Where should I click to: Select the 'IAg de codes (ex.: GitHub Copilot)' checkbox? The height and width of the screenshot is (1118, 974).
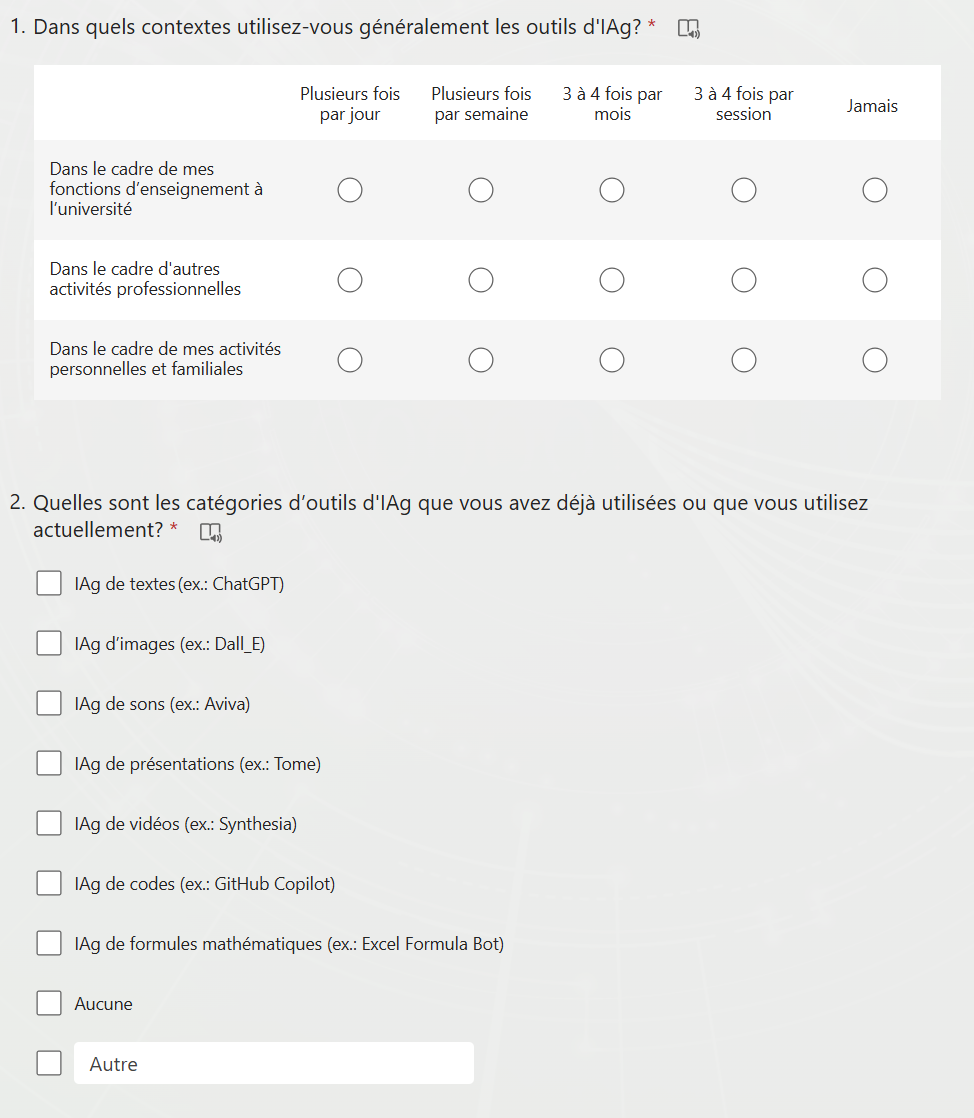click(x=49, y=883)
